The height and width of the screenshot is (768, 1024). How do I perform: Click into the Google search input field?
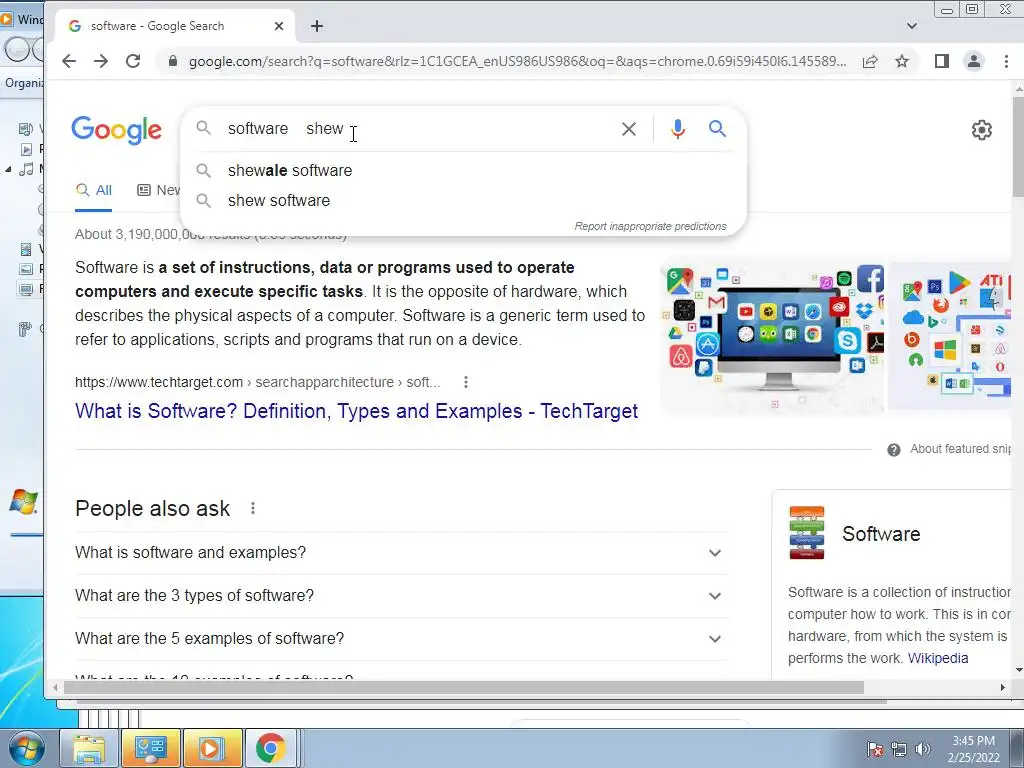click(418, 129)
